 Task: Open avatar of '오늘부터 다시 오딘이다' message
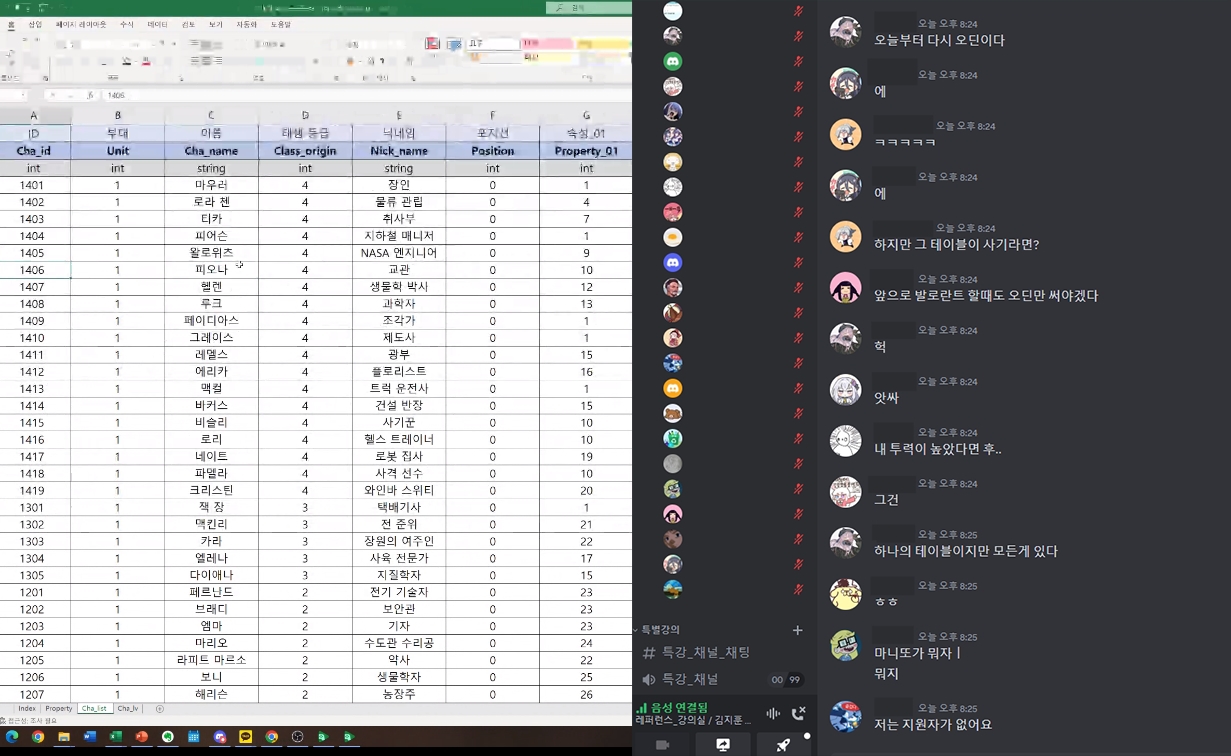pyautogui.click(x=846, y=32)
